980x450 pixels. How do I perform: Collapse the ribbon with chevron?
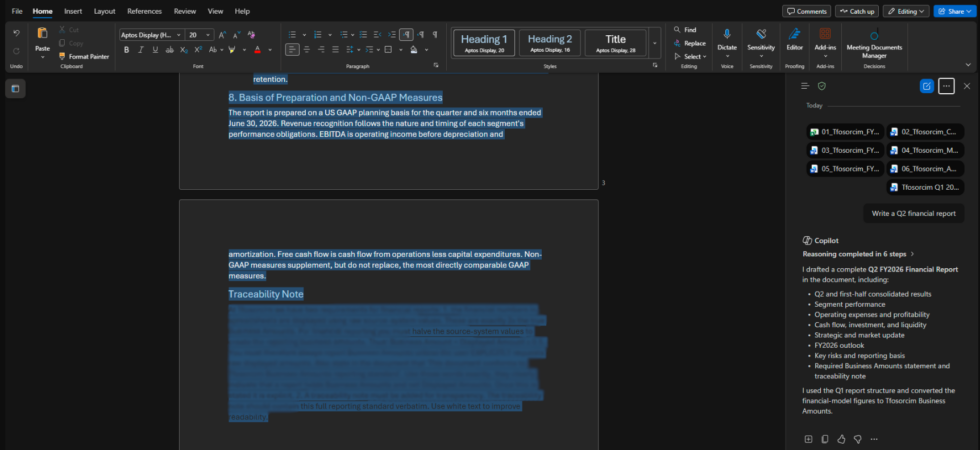(968, 64)
